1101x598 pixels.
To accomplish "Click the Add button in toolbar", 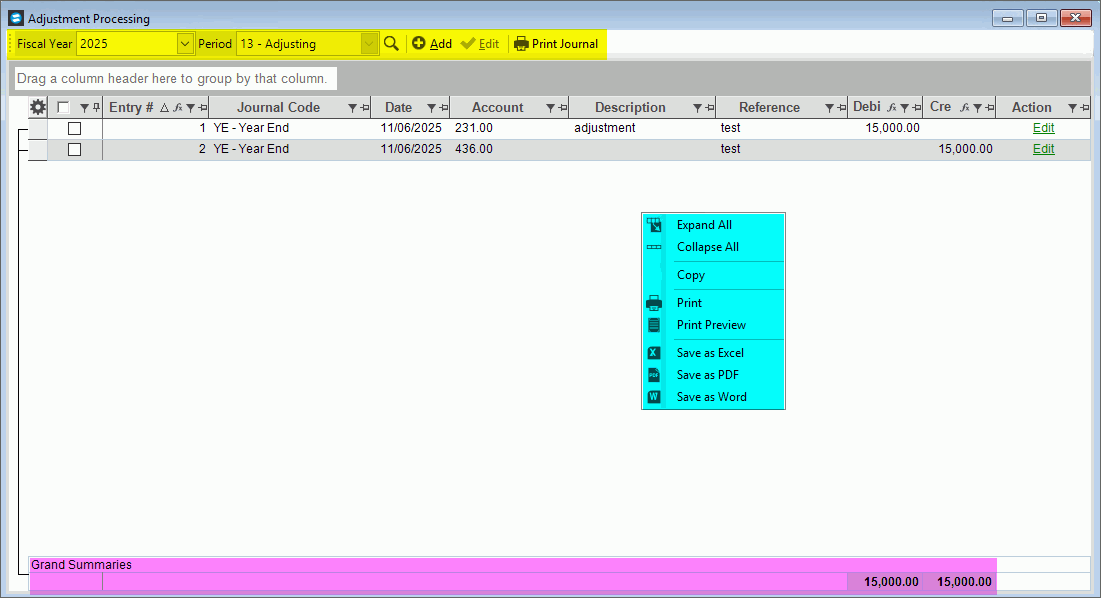I will tap(432, 44).
